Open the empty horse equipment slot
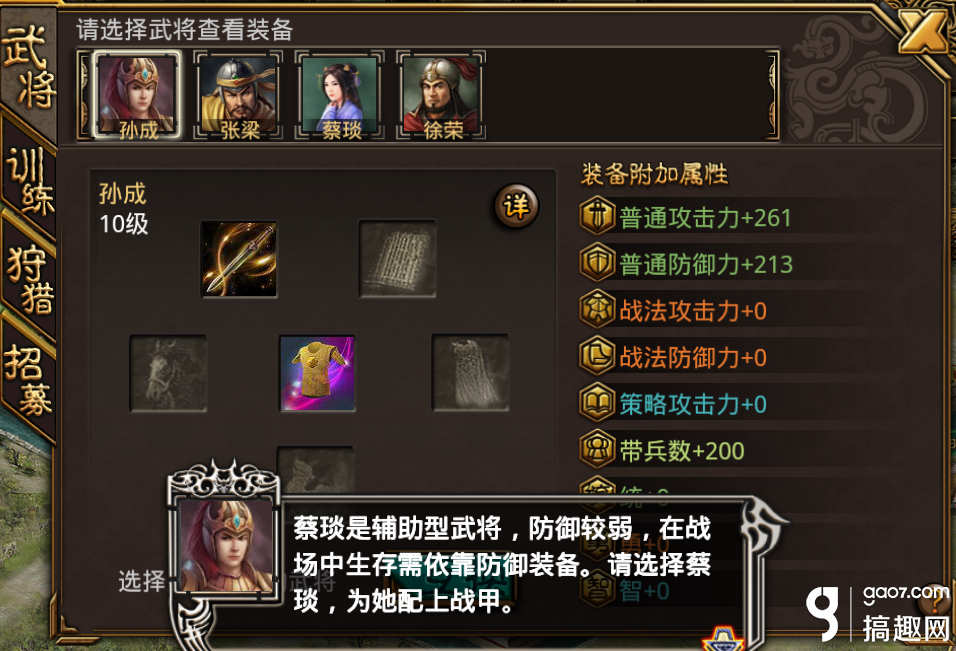This screenshot has width=956, height=651. click(x=168, y=373)
